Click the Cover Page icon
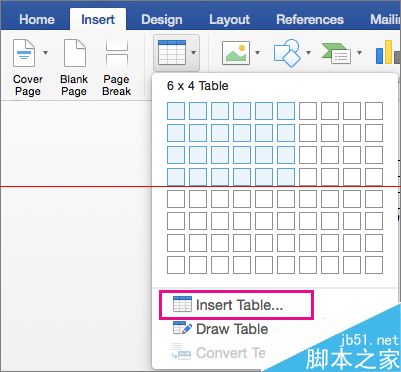401x372 pixels. pyautogui.click(x=24, y=53)
